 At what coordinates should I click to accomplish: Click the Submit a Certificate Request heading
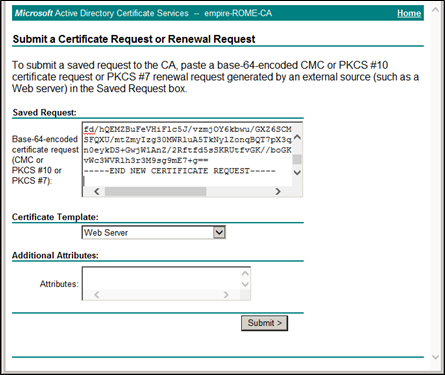click(134, 39)
